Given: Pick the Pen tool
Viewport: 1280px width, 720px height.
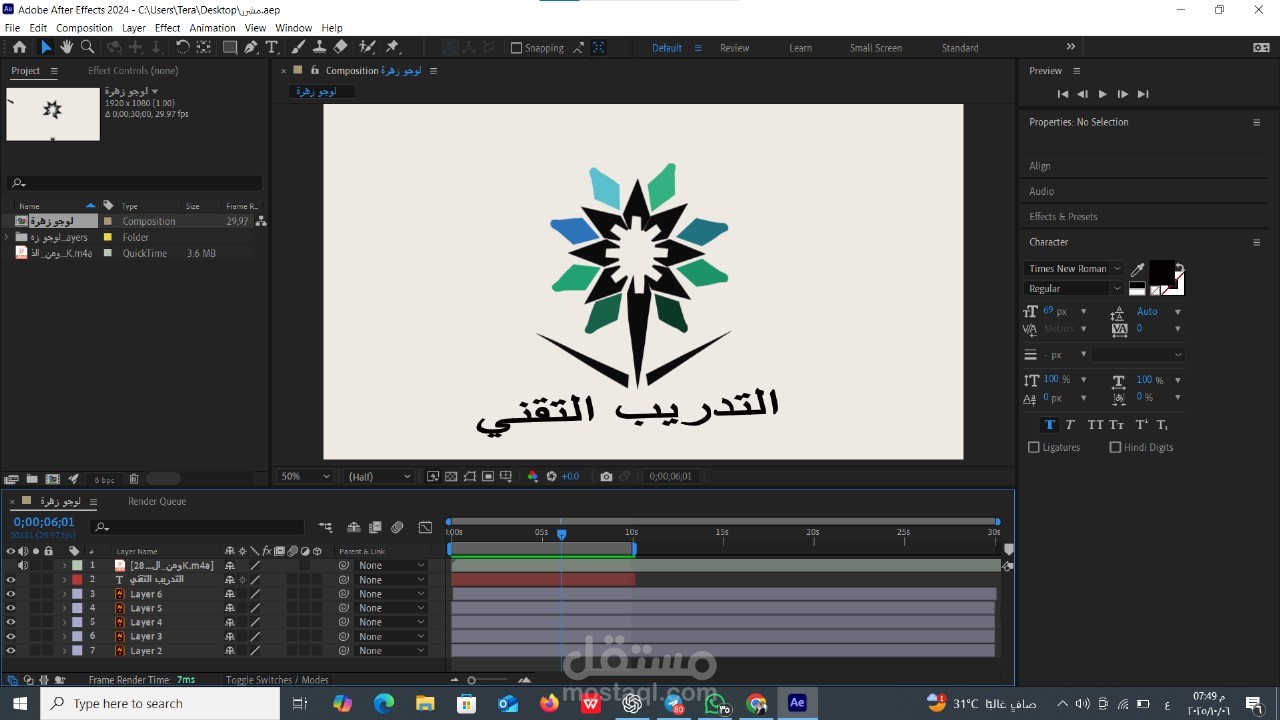Looking at the screenshot, I should click(x=251, y=47).
